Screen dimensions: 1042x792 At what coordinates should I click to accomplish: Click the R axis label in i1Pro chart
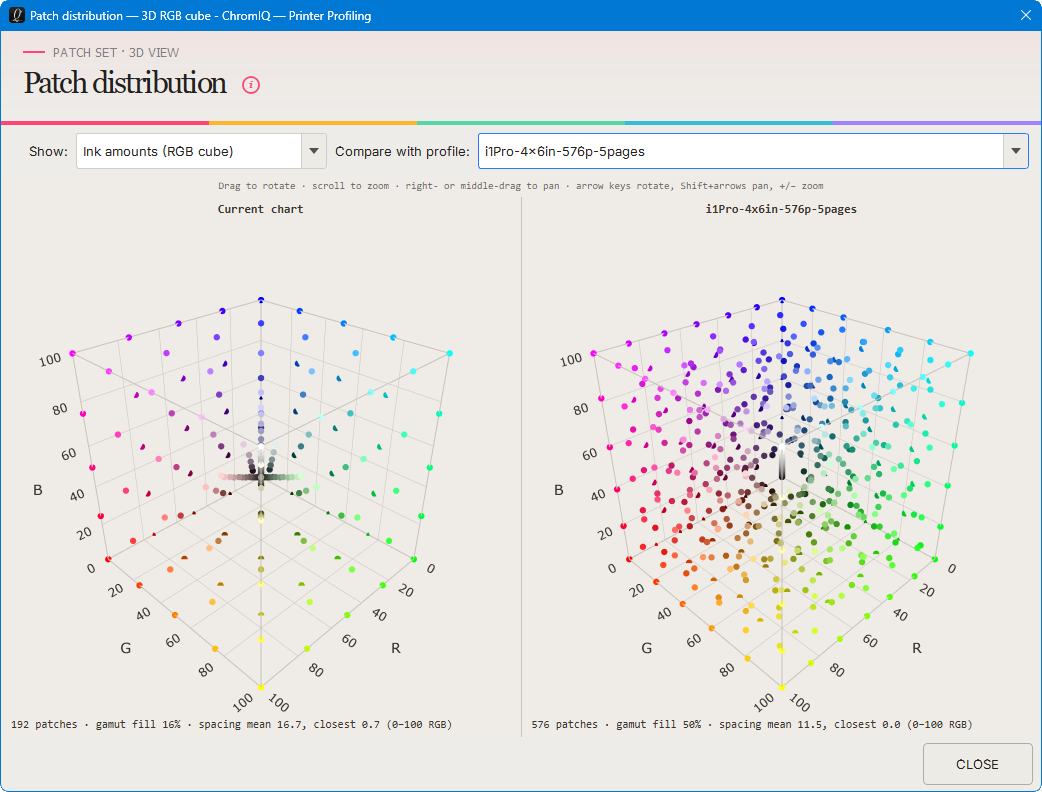pos(917,648)
